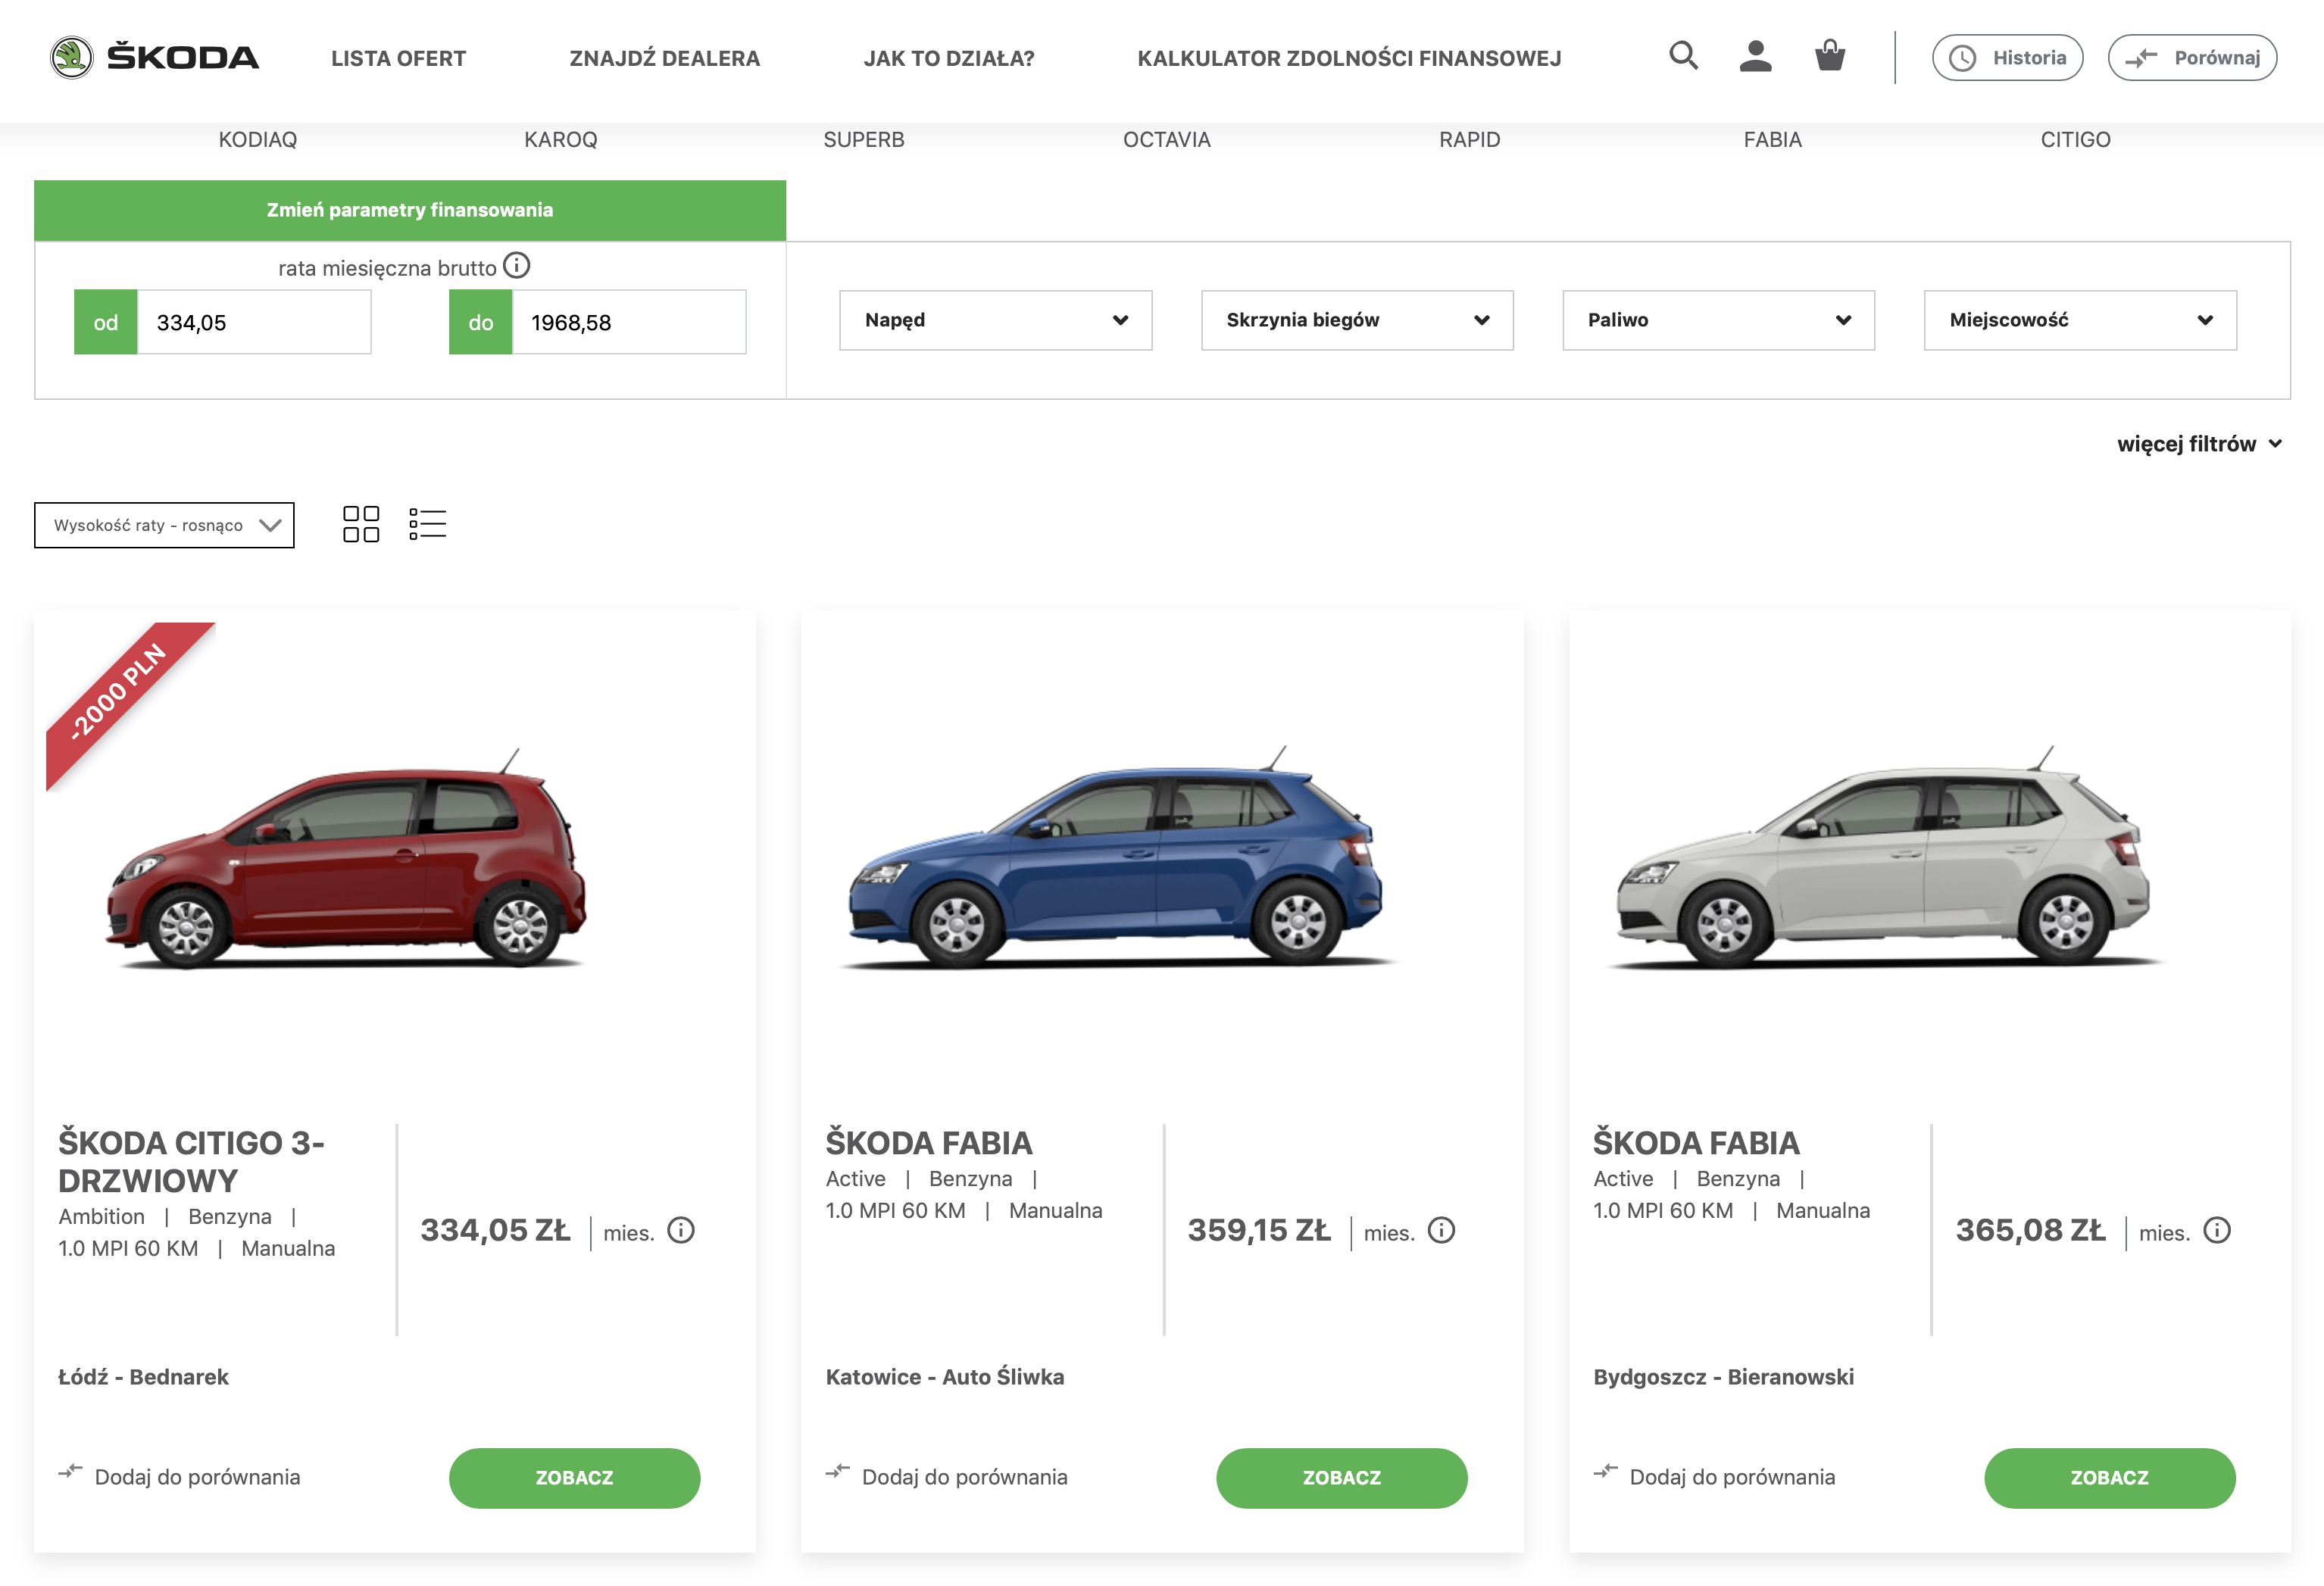Select the SUPERB model tab

pos(864,140)
